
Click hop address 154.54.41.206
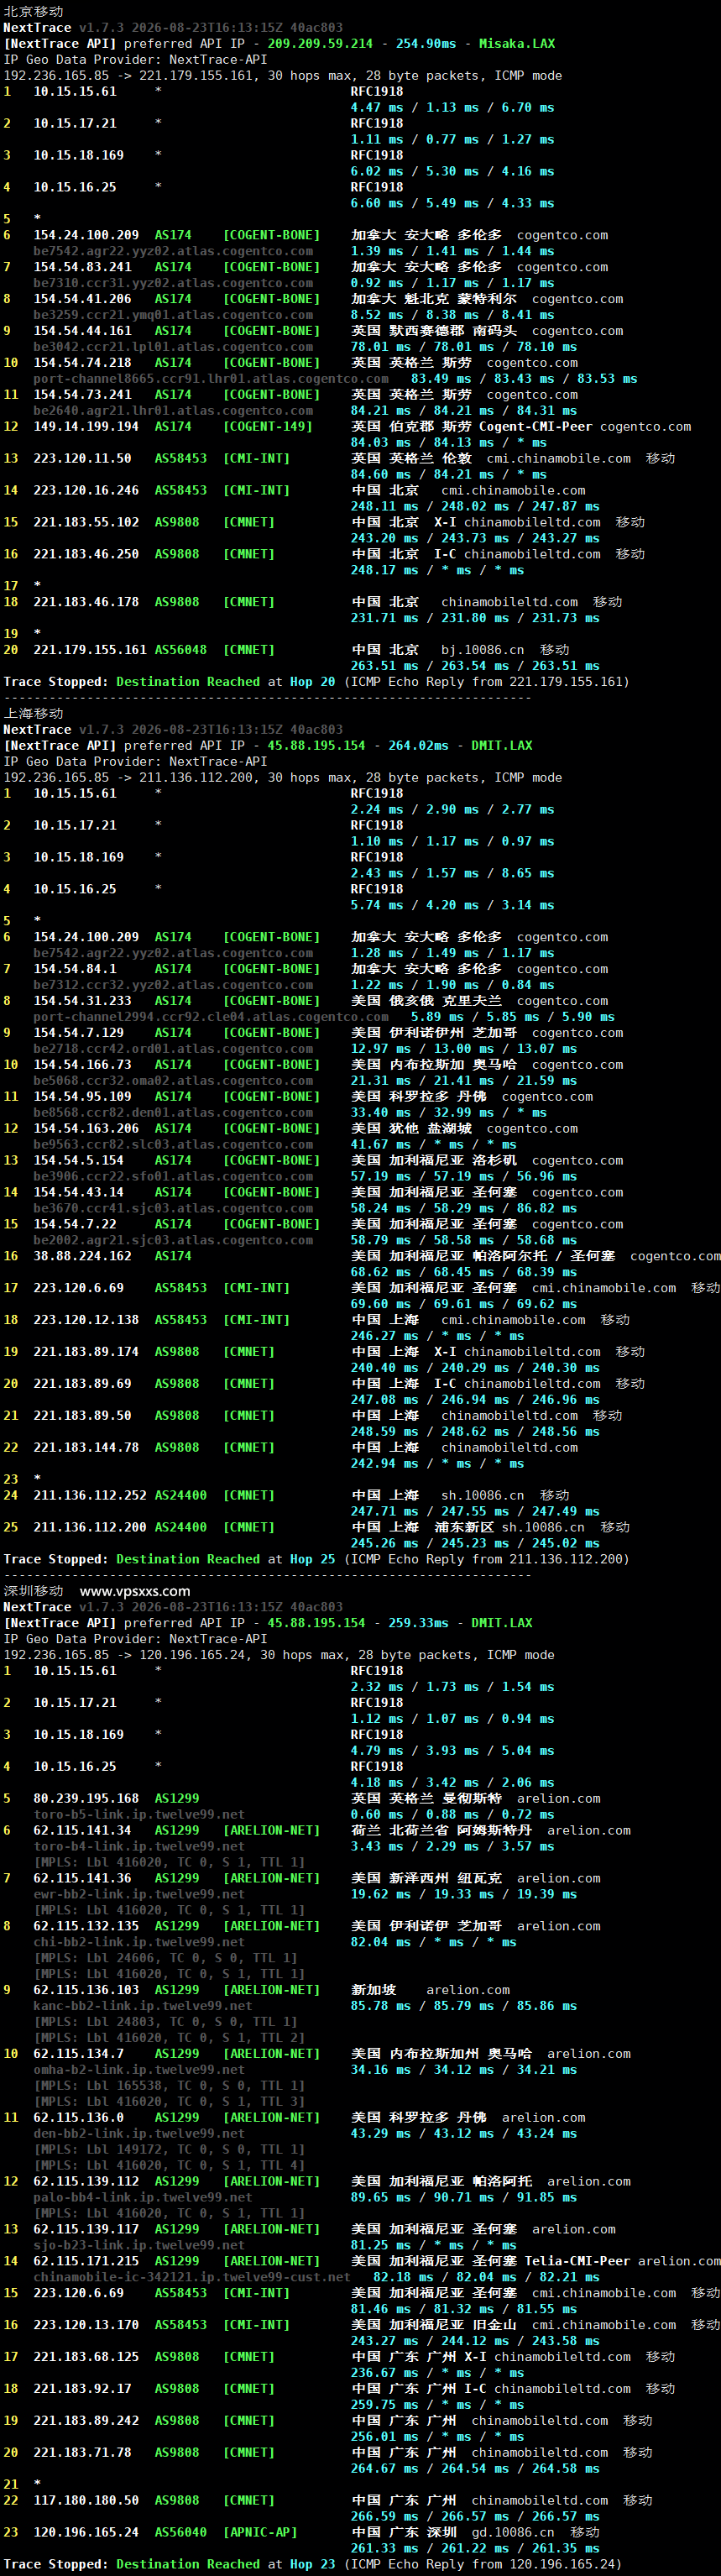point(82,299)
